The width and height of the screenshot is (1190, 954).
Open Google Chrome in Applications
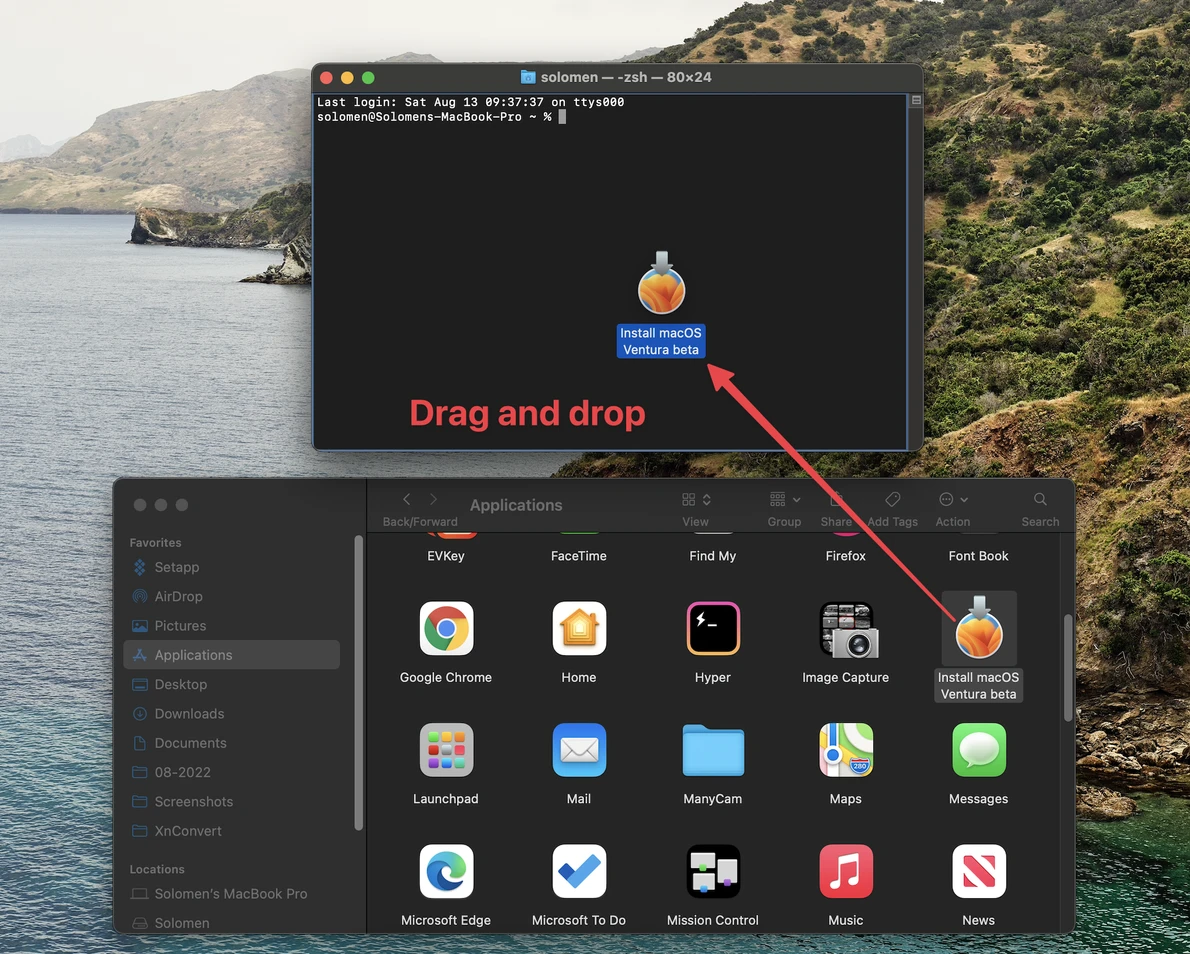(446, 628)
